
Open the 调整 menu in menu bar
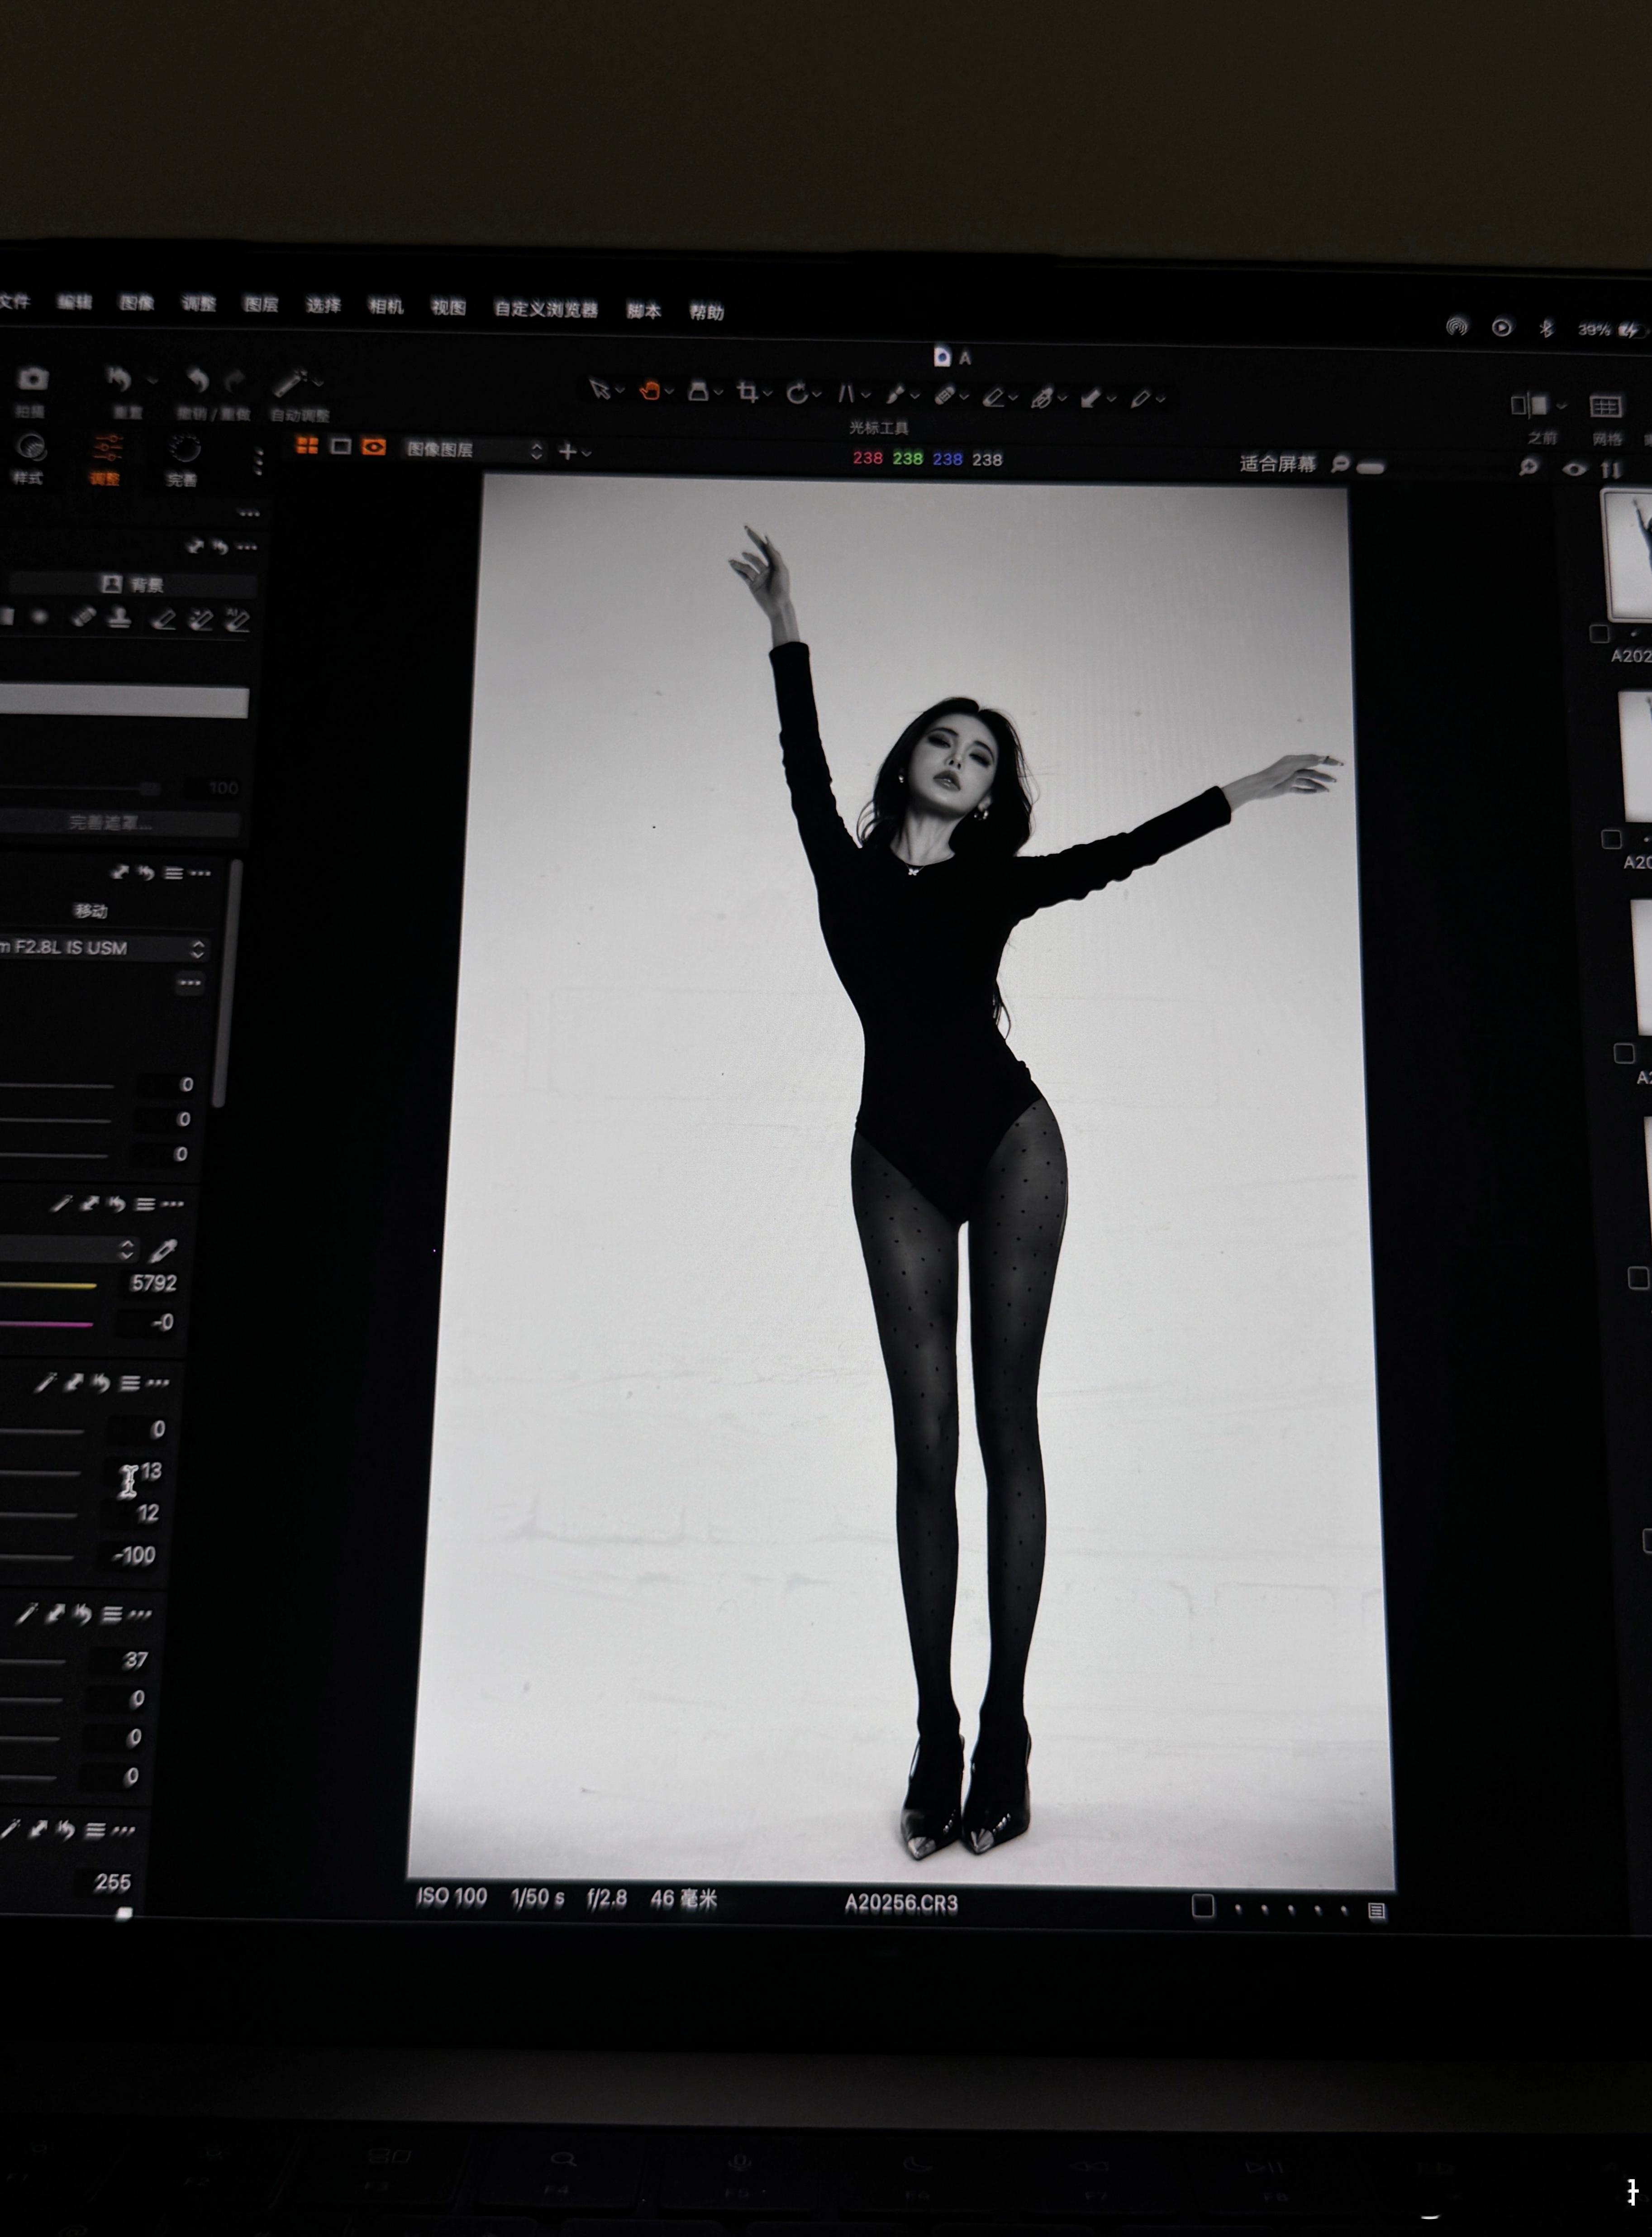pos(199,303)
